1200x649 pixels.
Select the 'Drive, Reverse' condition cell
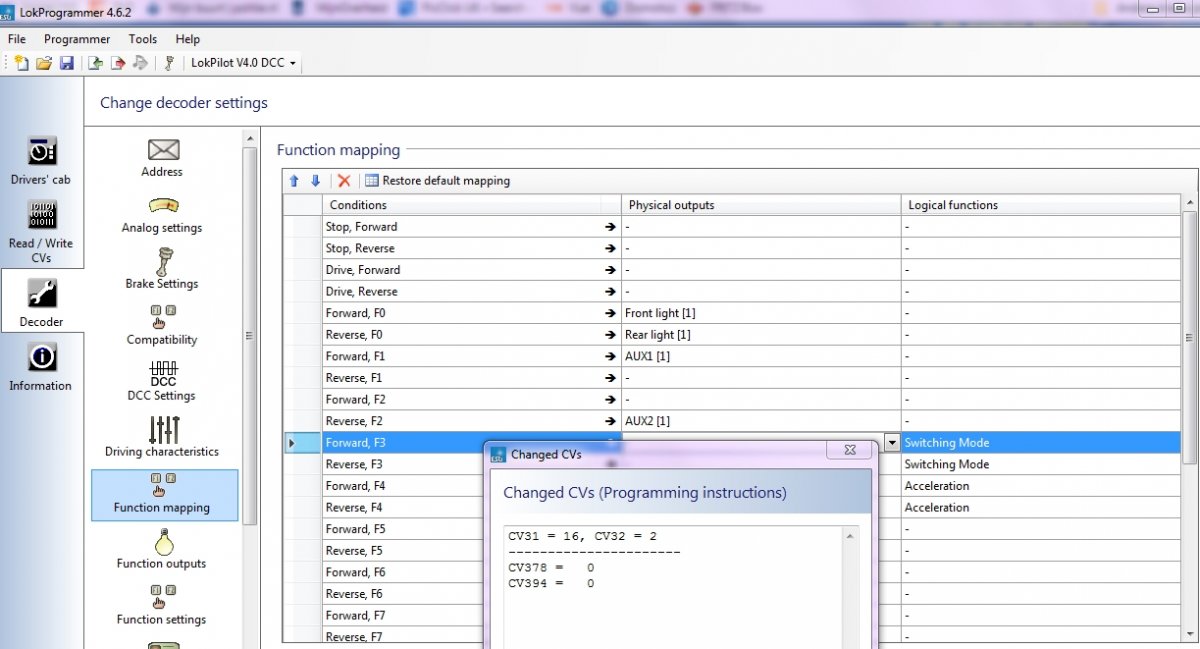pyautogui.click(x=472, y=292)
